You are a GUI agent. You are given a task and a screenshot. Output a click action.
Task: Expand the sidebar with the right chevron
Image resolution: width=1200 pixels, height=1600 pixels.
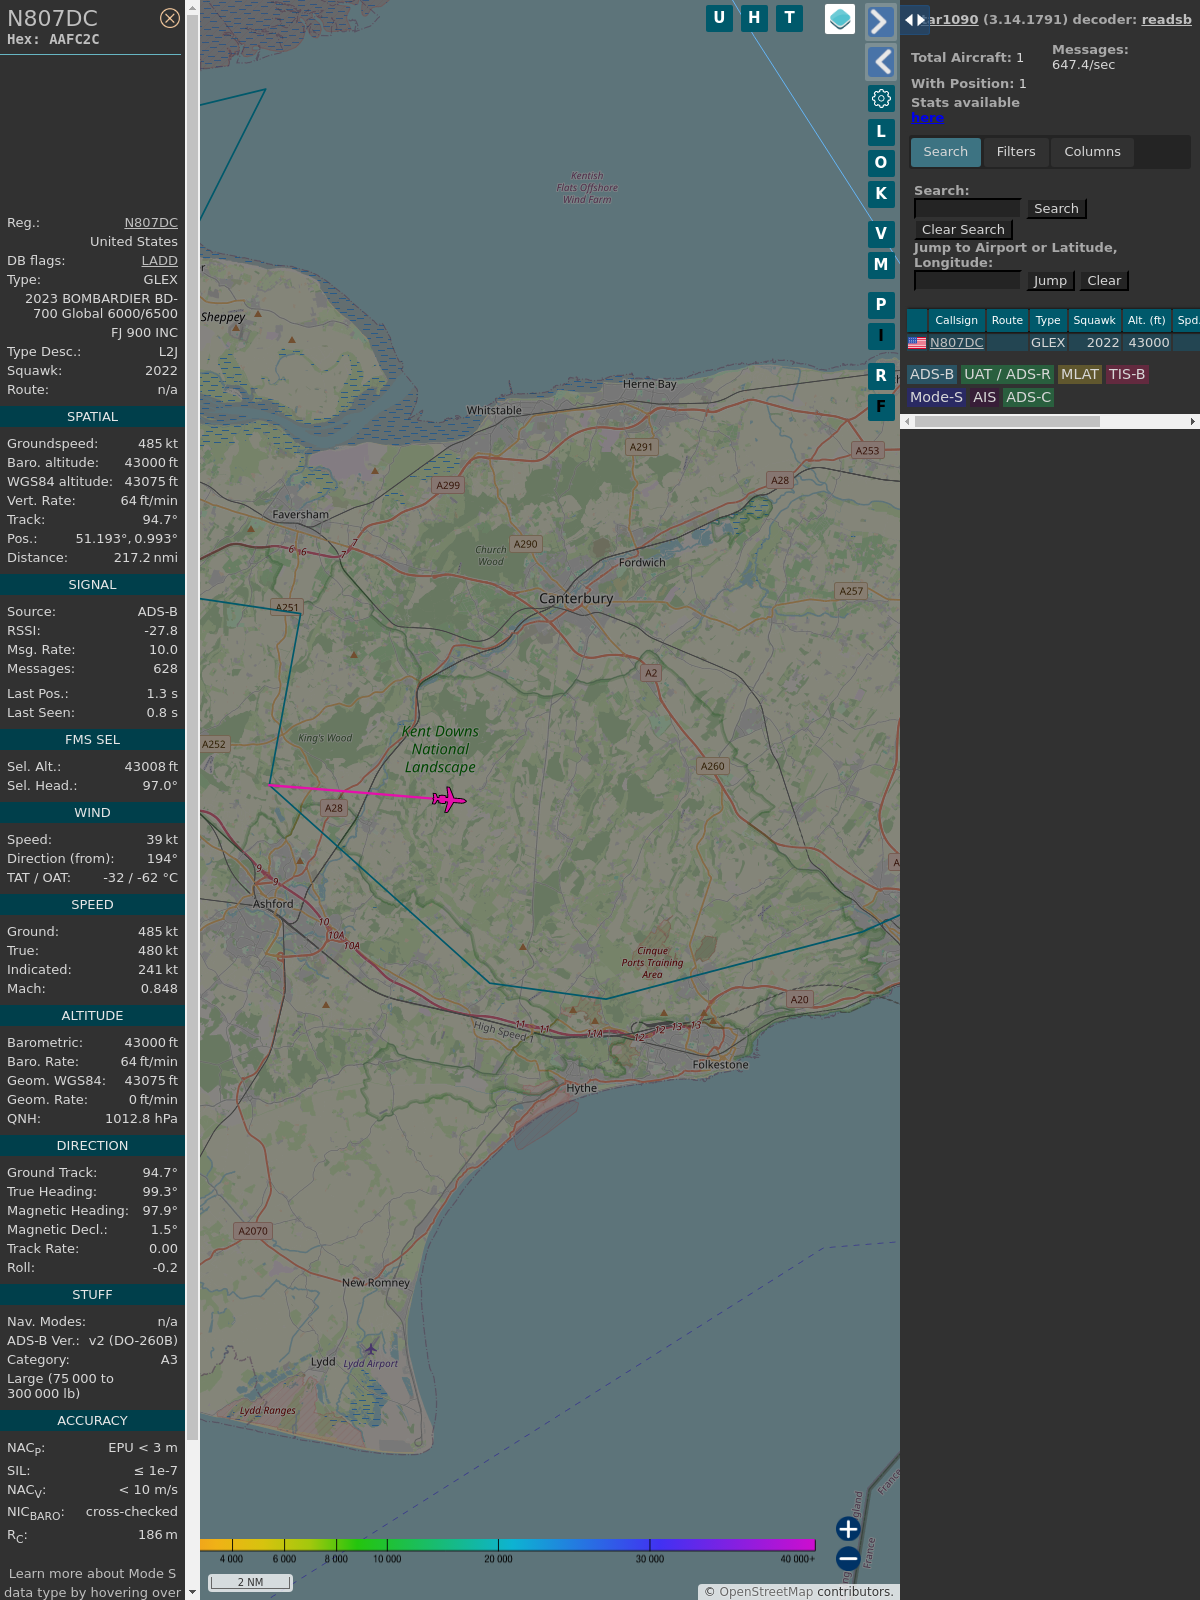[x=880, y=22]
